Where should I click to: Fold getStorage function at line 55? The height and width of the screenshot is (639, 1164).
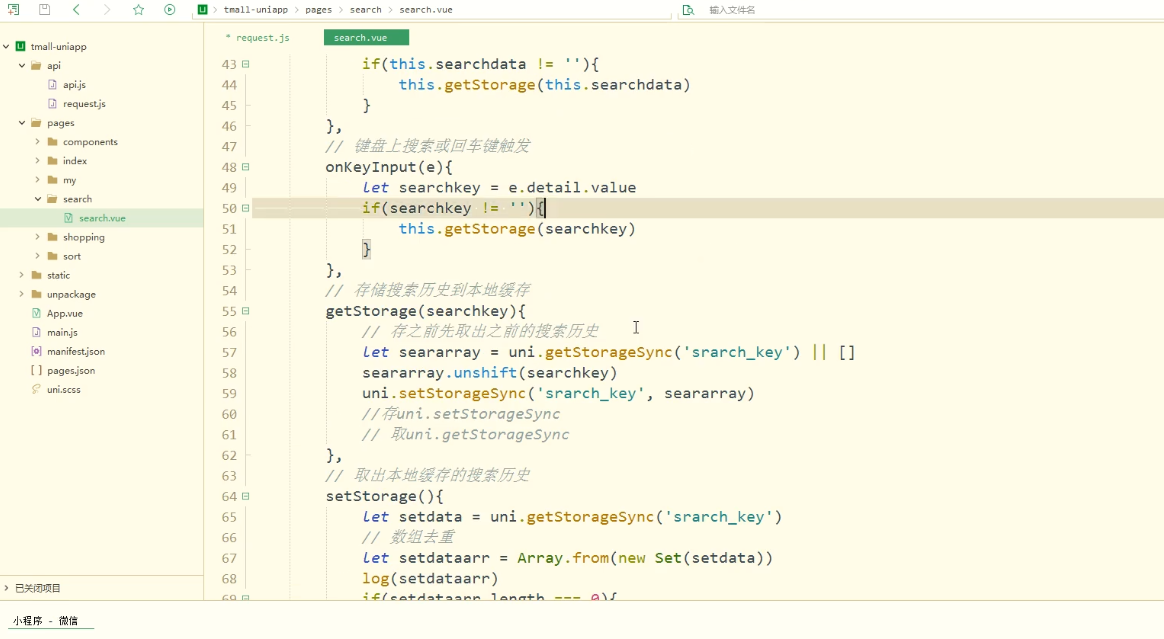click(x=246, y=311)
